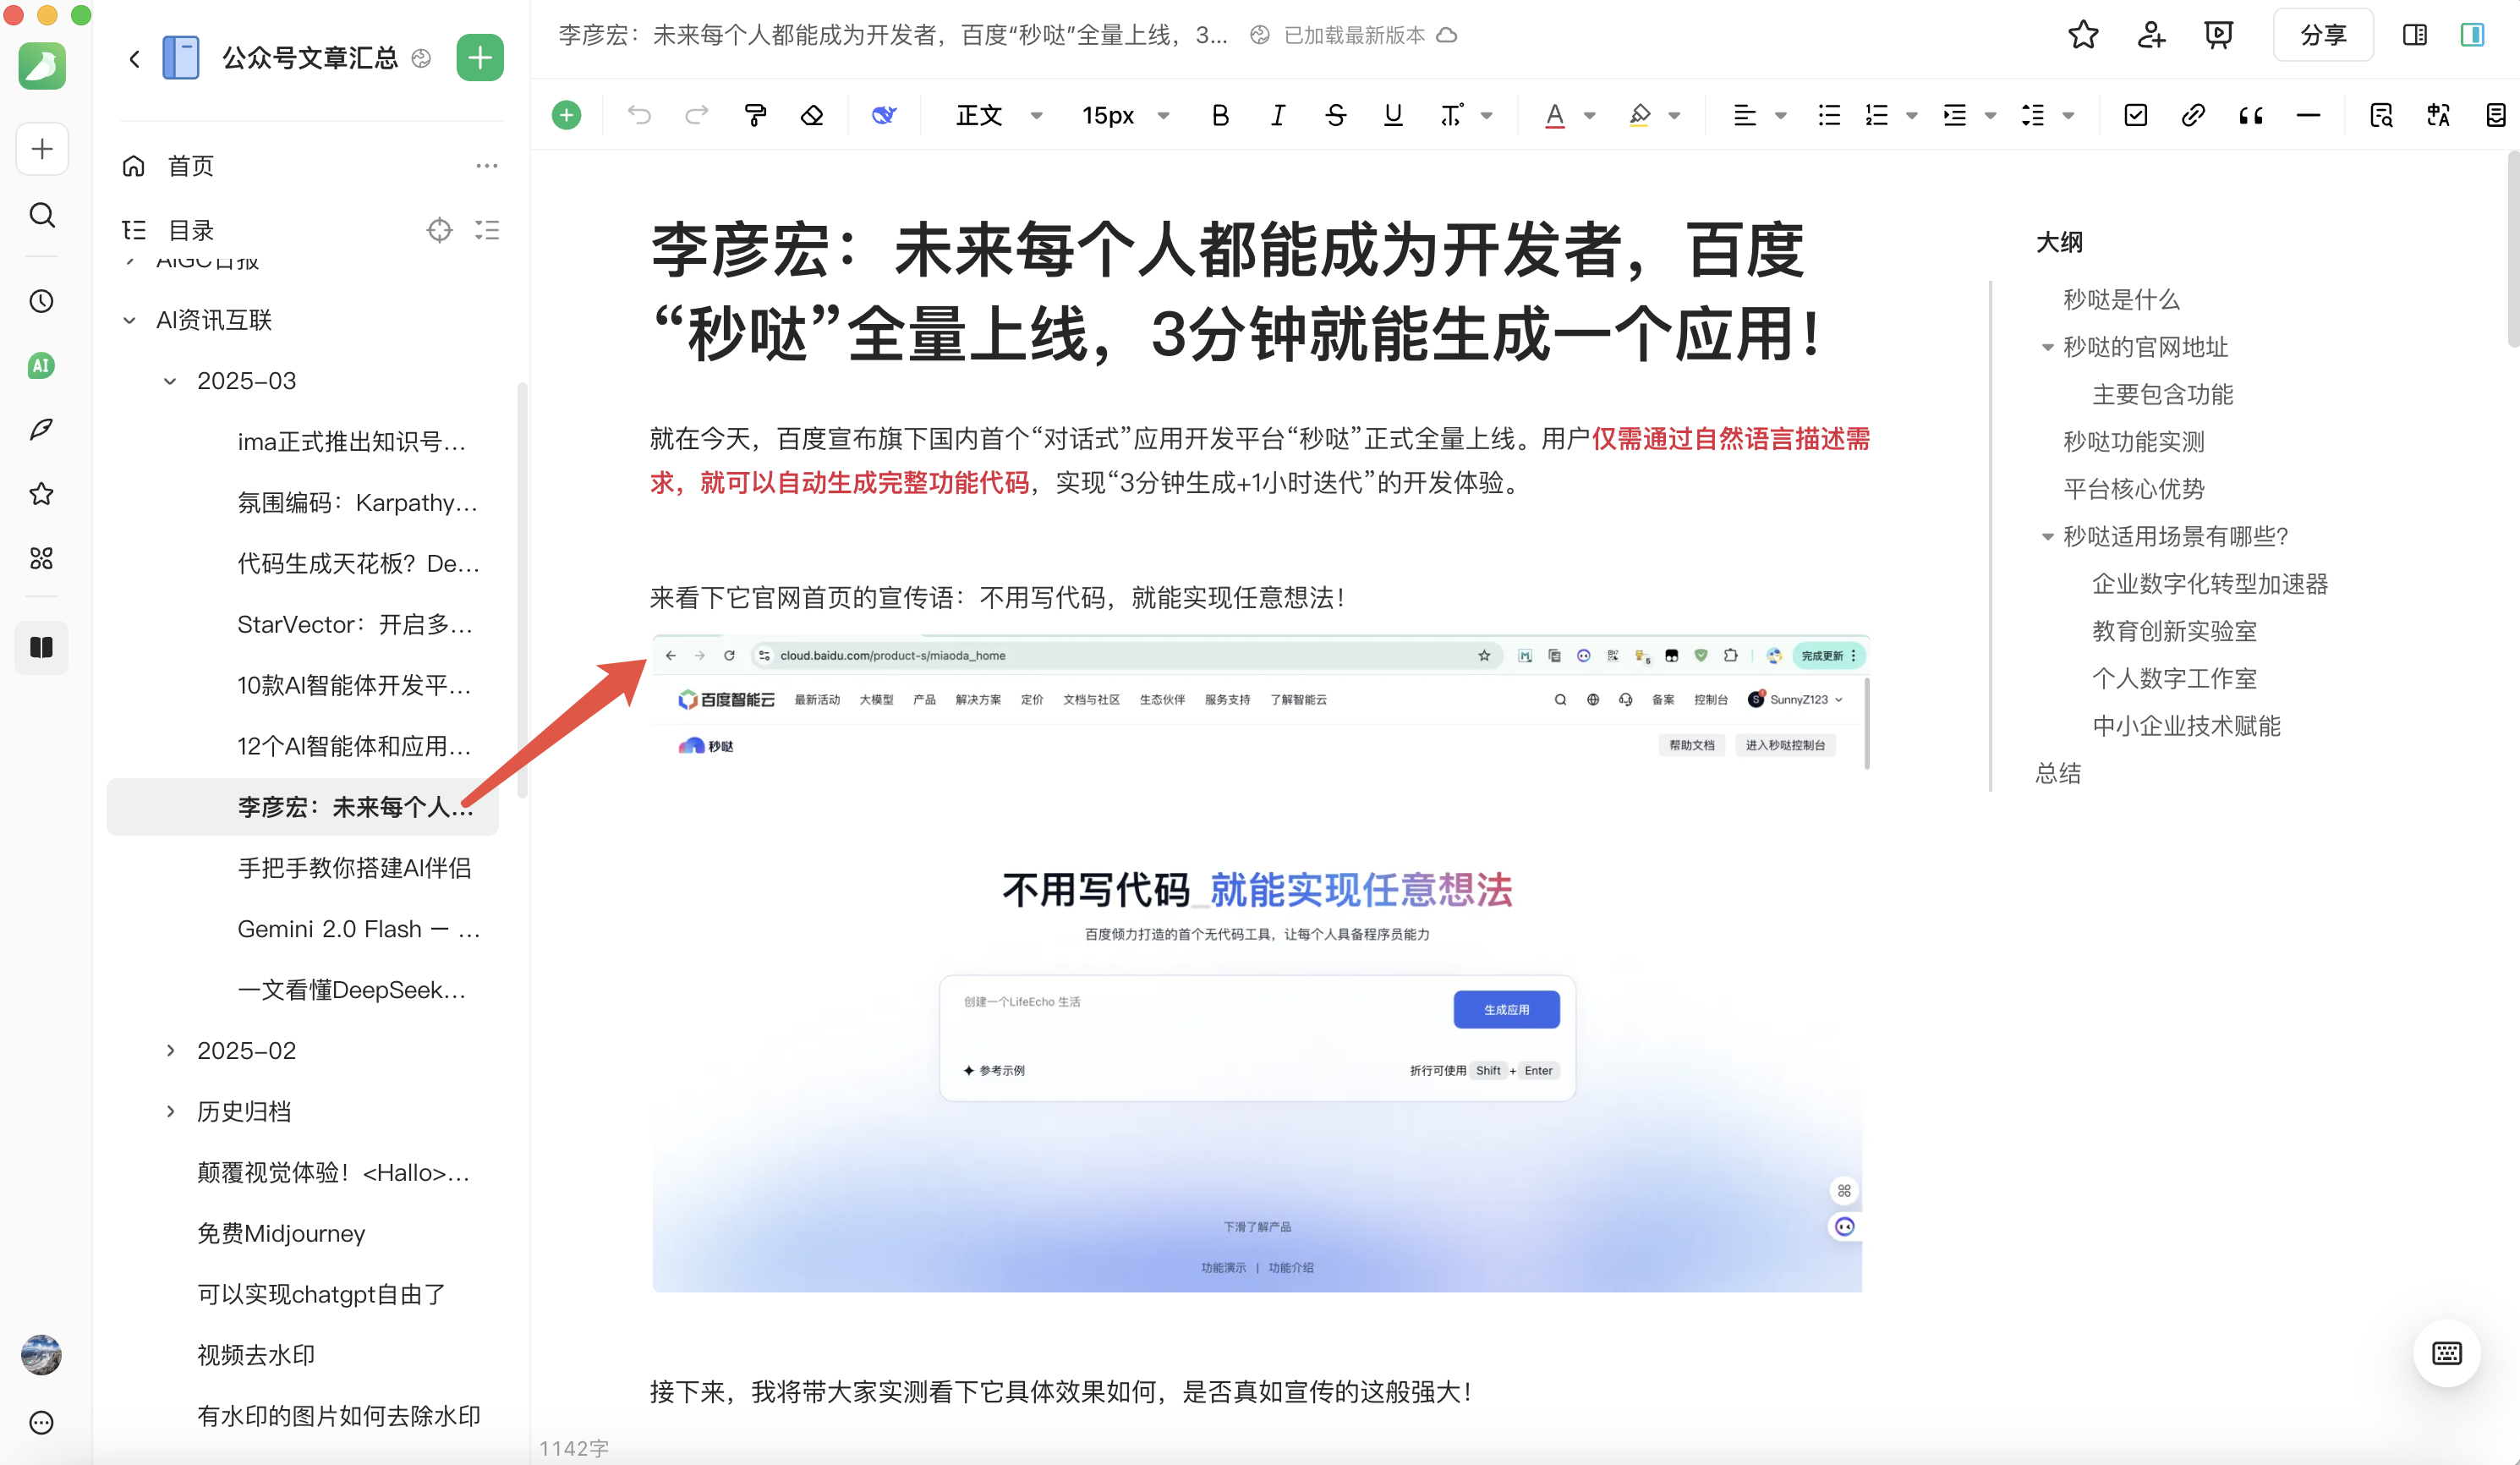Viewport: 2520px width, 1465px height.
Task: Click the add collaborator icon
Action: pyautogui.click(x=2151, y=35)
